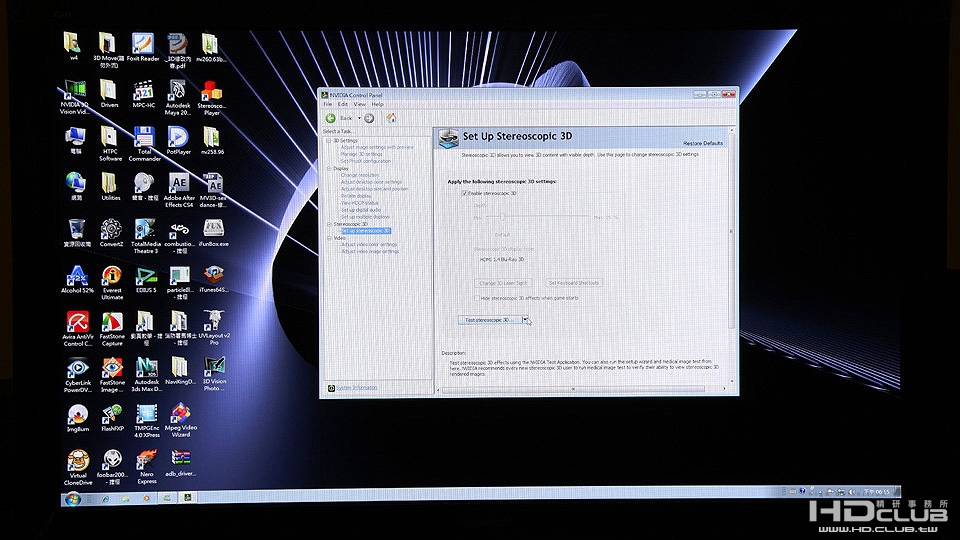Viewport: 960px width, 540px height.
Task: Select Change resolution task
Action: click(360, 175)
